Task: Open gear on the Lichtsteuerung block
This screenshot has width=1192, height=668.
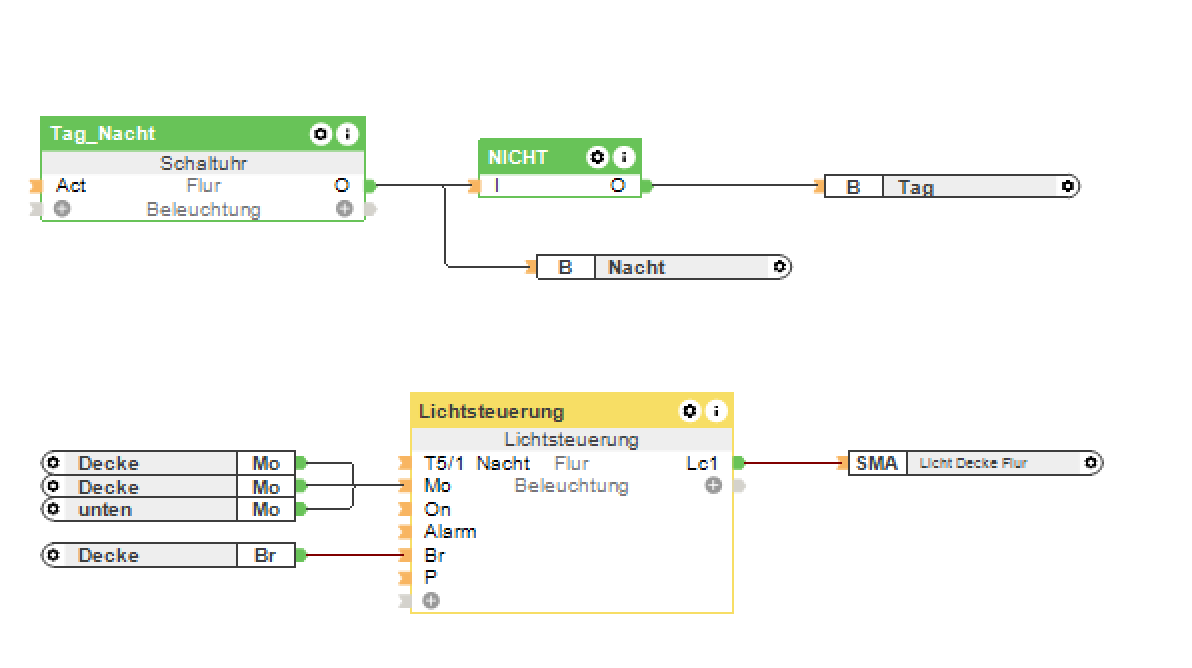Action: tap(690, 411)
